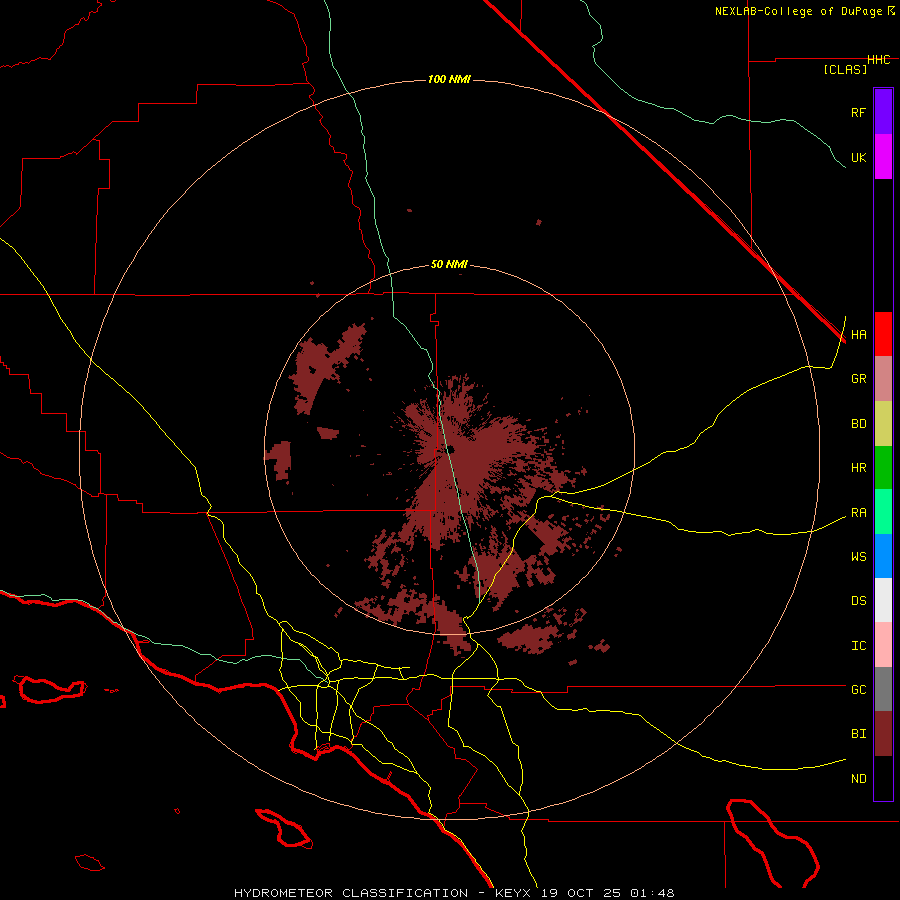900x900 pixels.
Task: Click the HYDROMETEOR CLASSIFICATION caption text
Action: click(x=351, y=893)
